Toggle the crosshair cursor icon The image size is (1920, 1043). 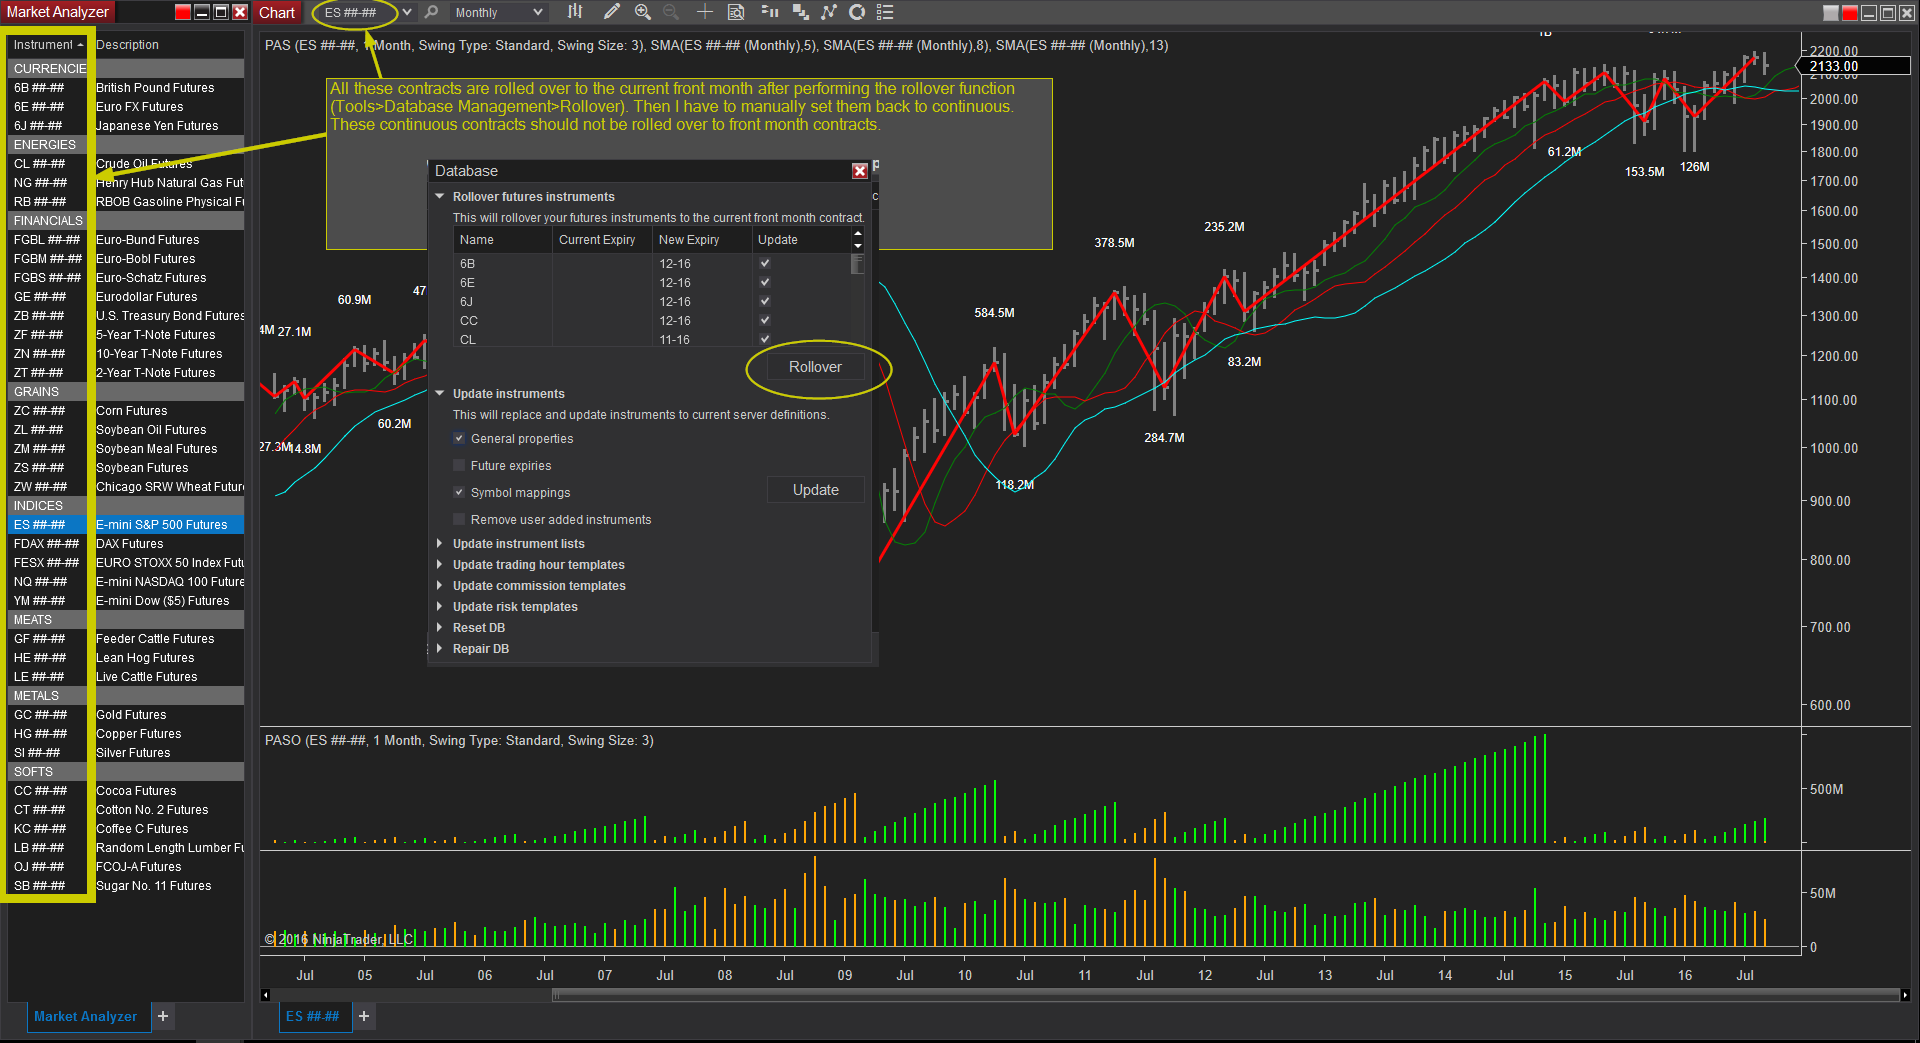coord(705,12)
